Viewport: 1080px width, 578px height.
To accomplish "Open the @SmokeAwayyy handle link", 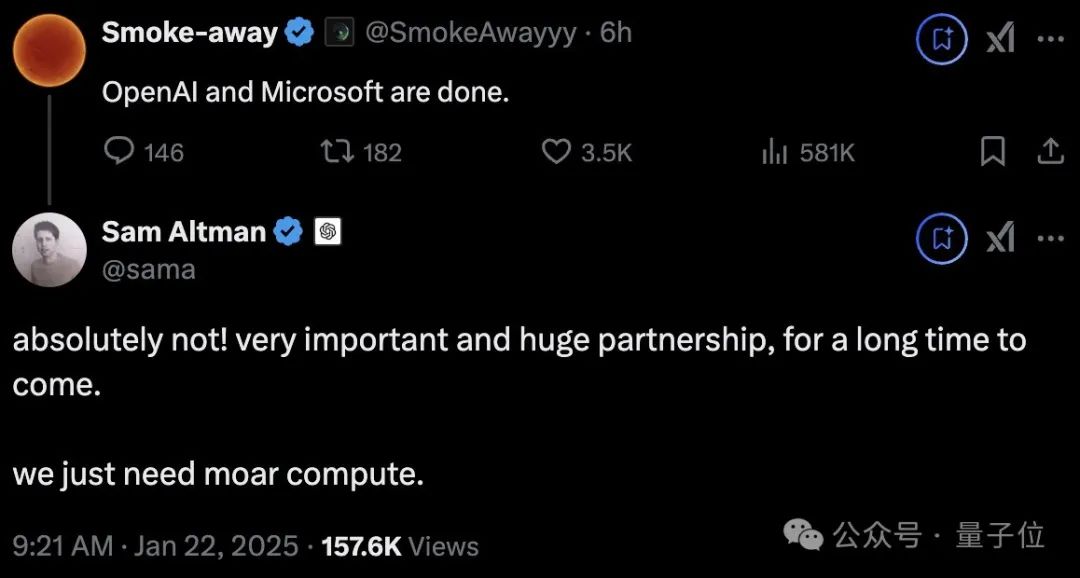I will [470, 33].
